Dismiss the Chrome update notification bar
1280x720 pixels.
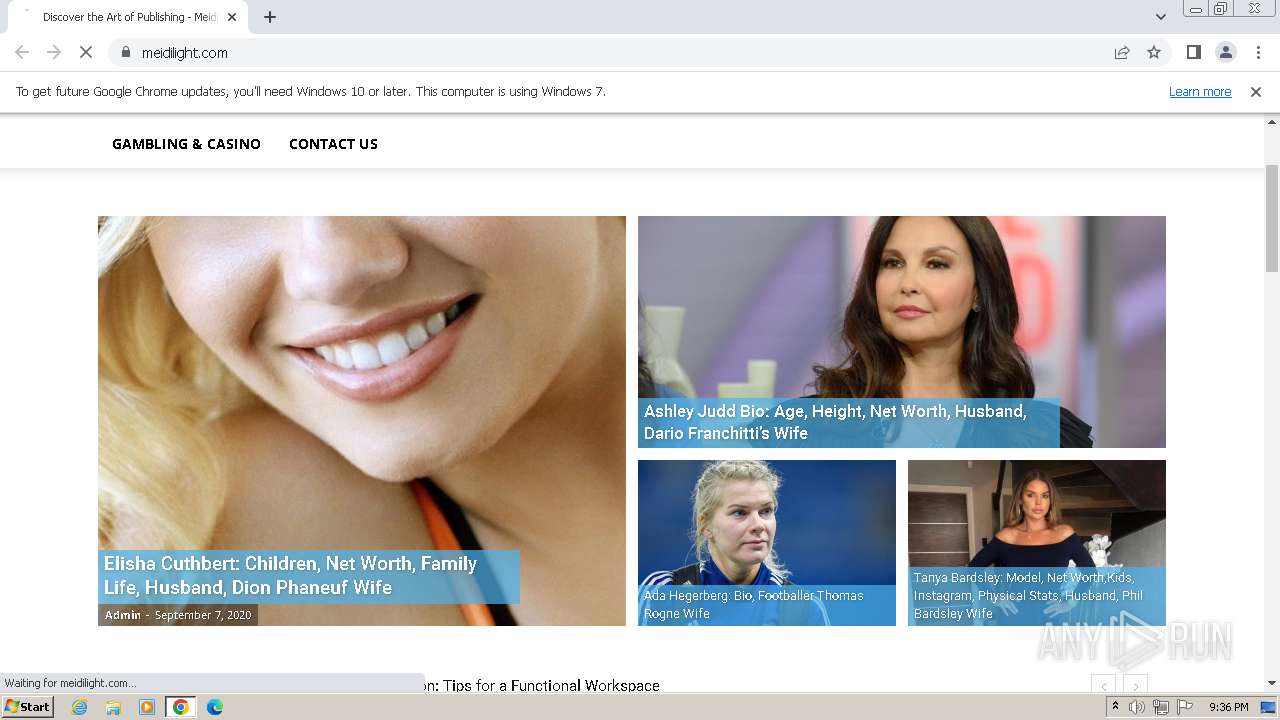(1256, 92)
